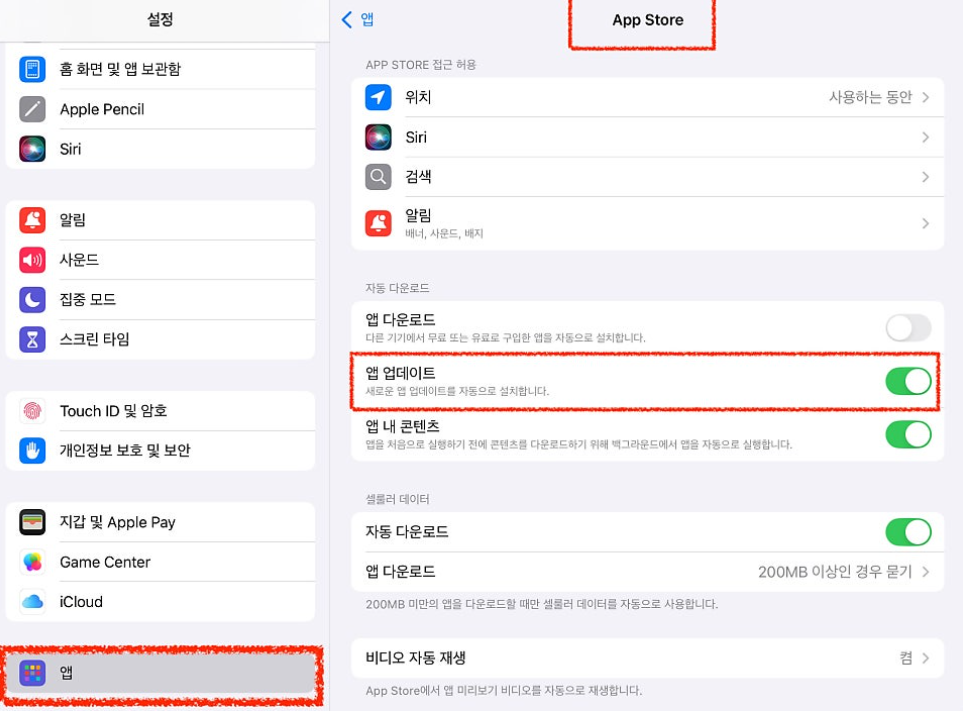Tap the 위치 location arrow icon
The image size is (963, 719).
378,97
